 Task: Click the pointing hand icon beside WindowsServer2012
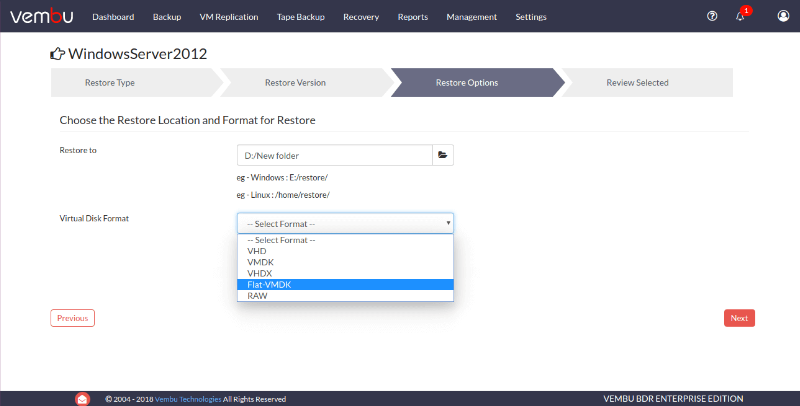[x=57, y=54]
